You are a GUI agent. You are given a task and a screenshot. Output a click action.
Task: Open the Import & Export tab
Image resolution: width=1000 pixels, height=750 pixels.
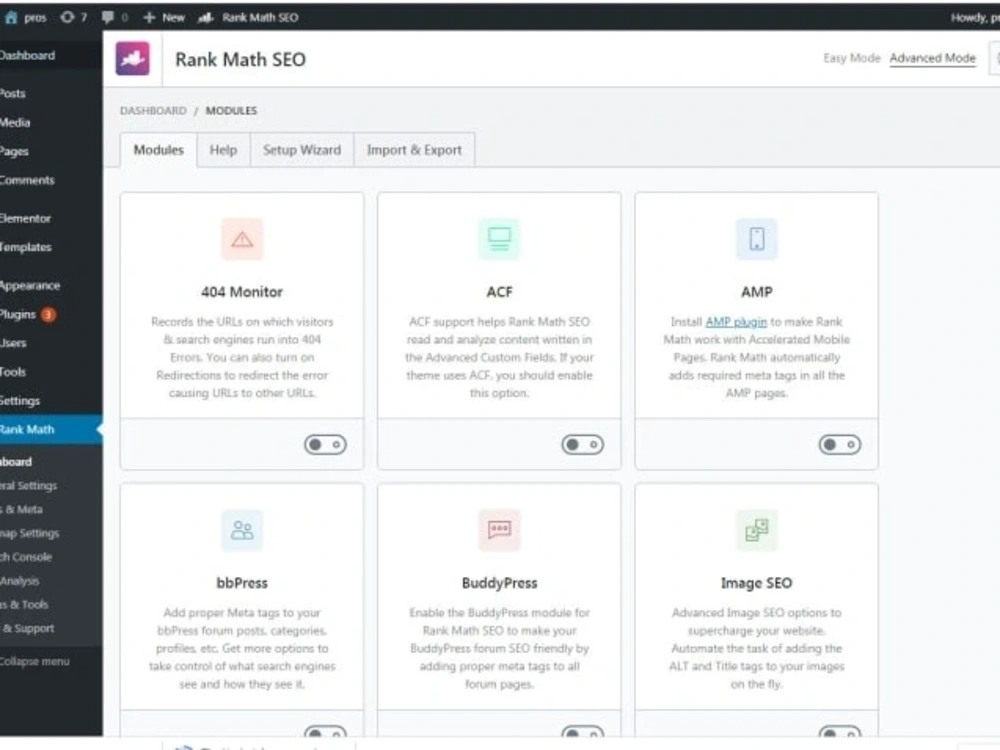414,150
